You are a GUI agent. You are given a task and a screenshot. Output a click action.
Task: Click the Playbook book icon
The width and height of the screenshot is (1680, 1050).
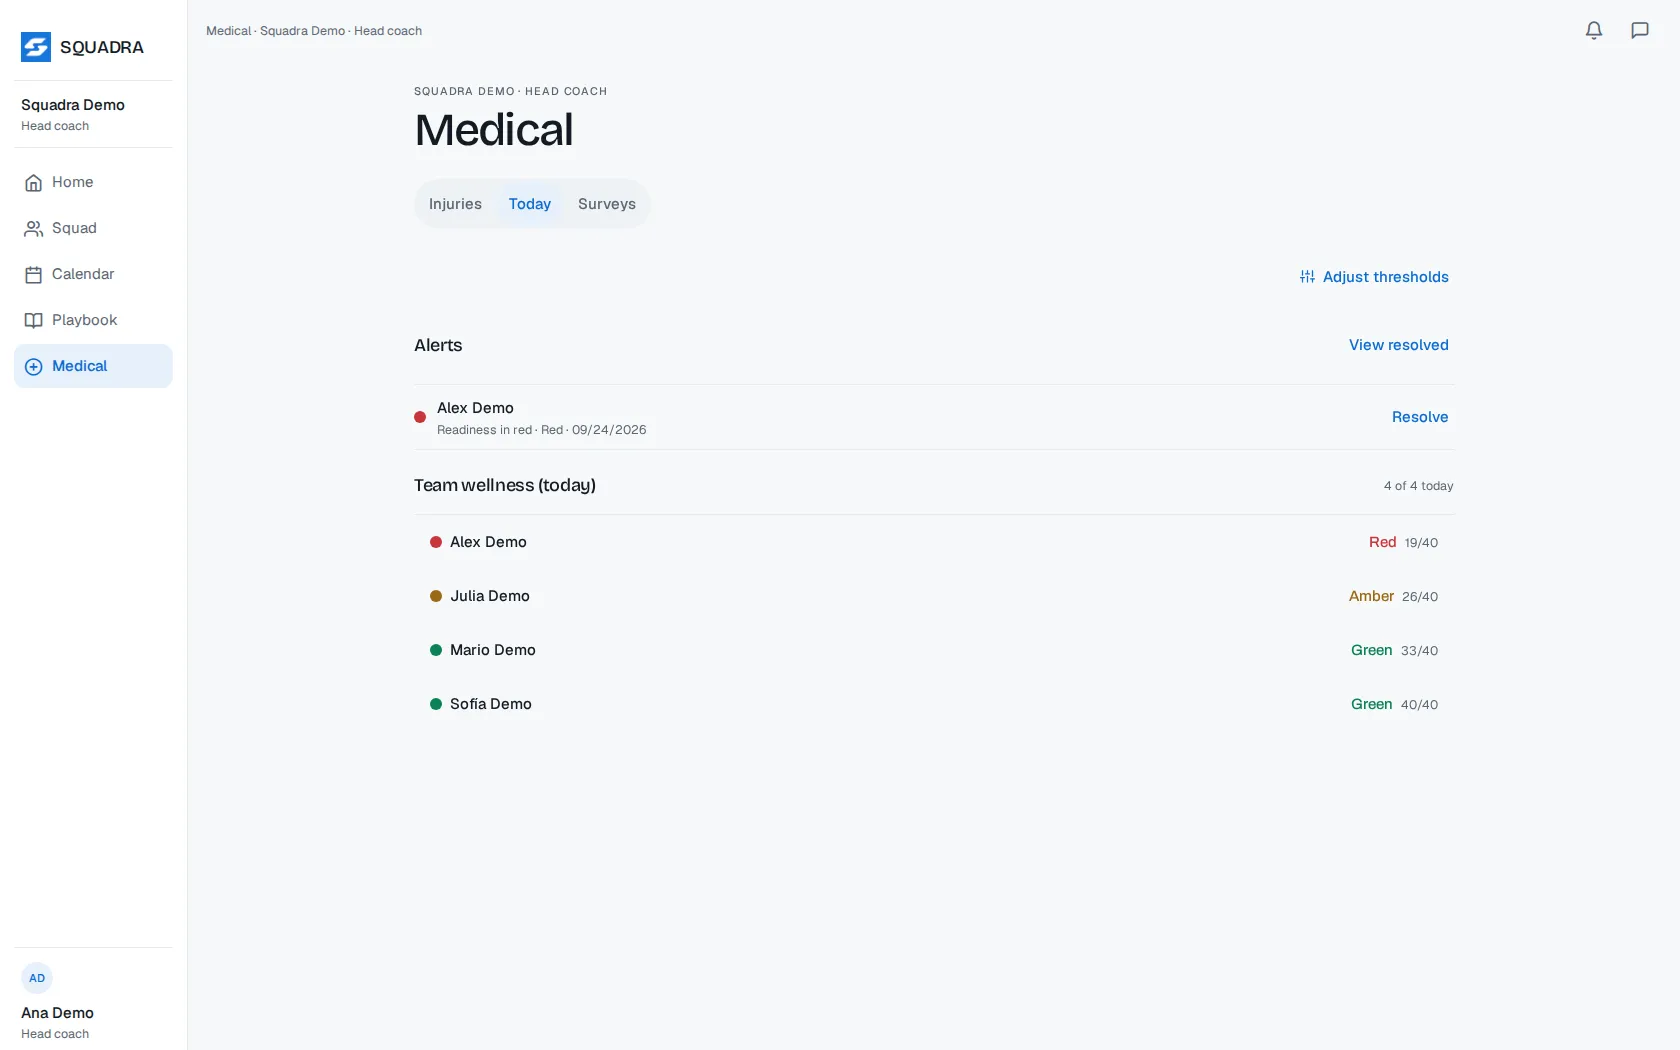point(33,320)
